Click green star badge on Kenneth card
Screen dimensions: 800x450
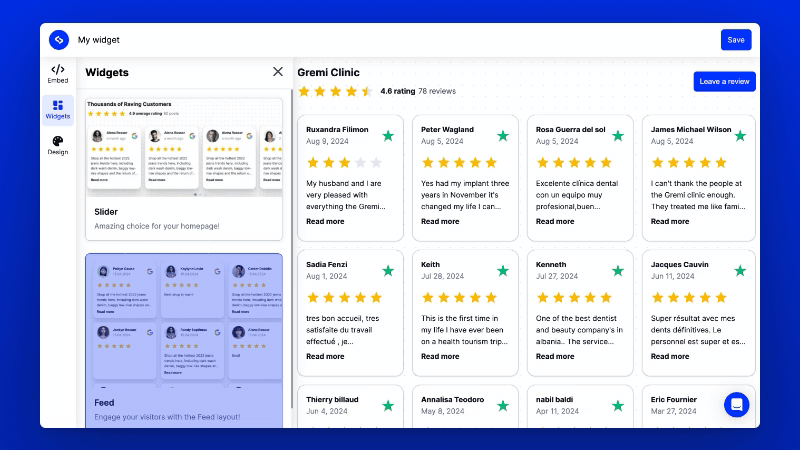click(x=618, y=271)
